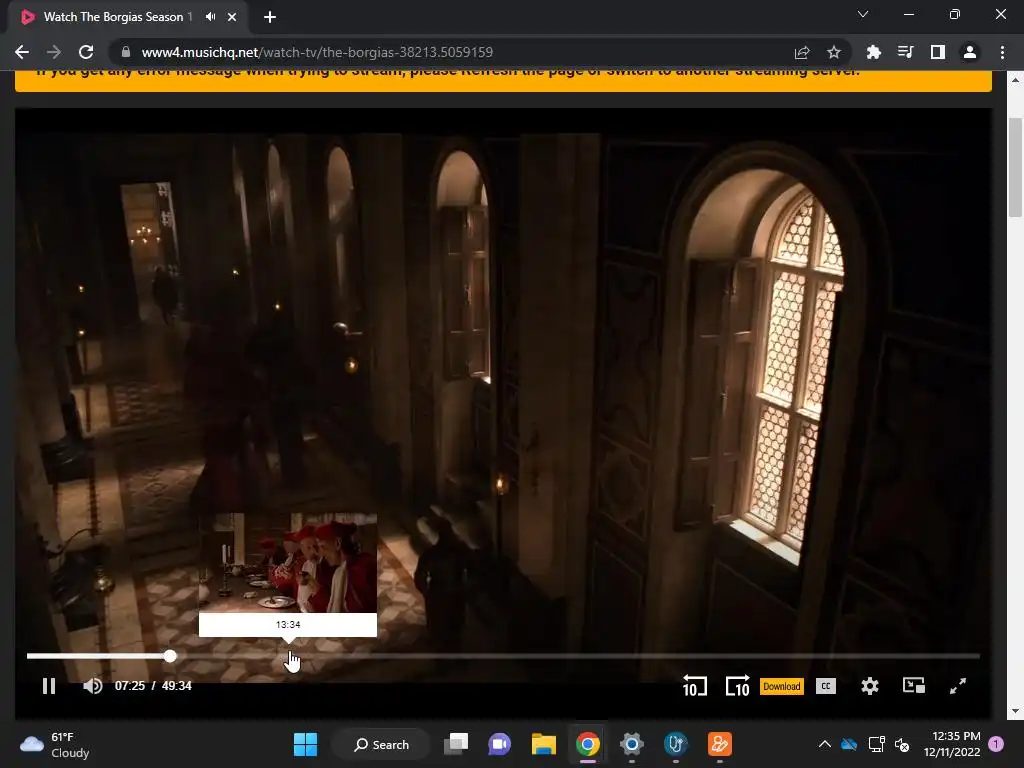Switch to Google Chrome taskbar icon
Image resolution: width=1024 pixels, height=768 pixels.
tap(588, 744)
